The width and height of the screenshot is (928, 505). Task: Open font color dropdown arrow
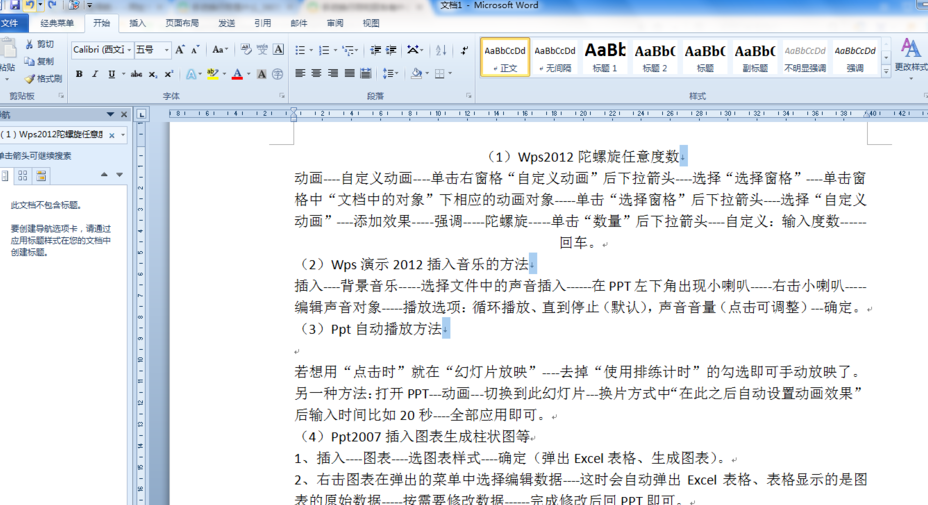click(249, 74)
